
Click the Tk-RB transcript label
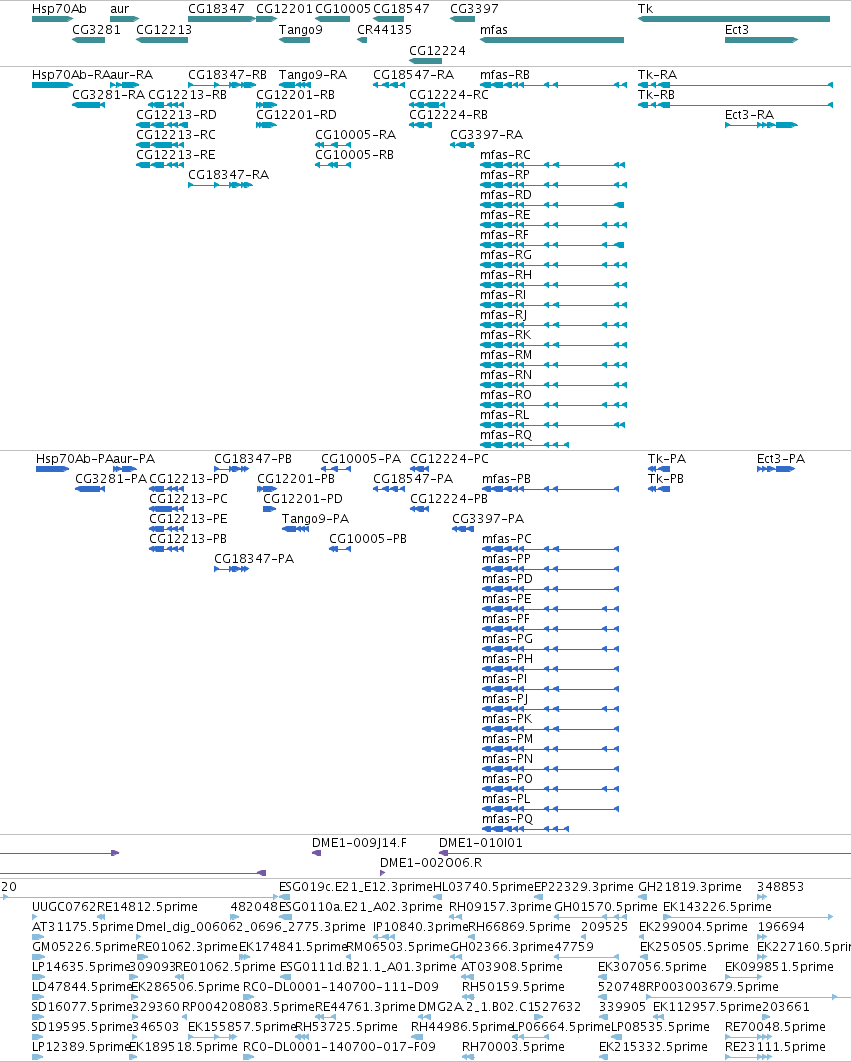tap(656, 95)
